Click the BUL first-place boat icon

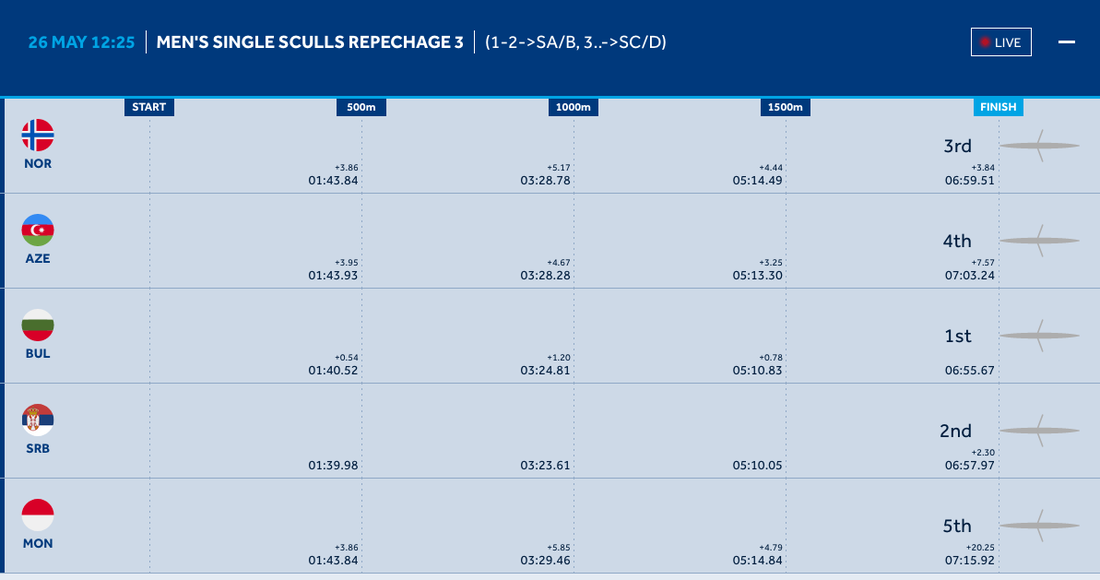1040,336
